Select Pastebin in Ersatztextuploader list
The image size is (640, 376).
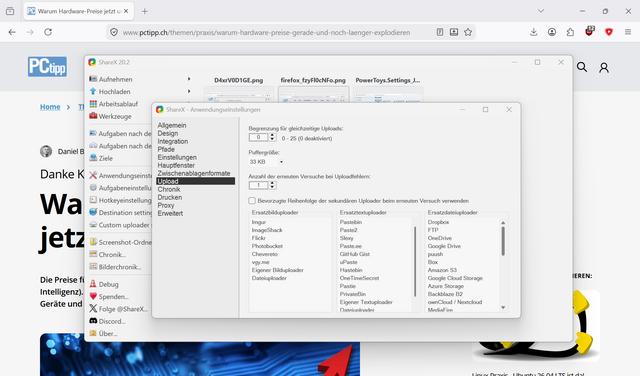351,222
